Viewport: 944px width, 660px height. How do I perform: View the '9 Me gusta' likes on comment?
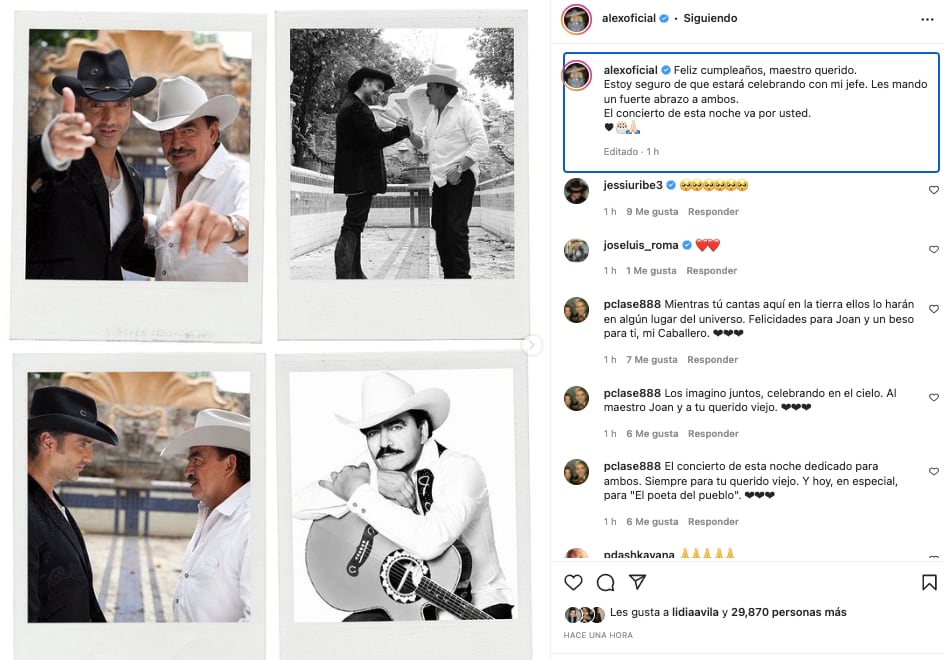tap(652, 212)
